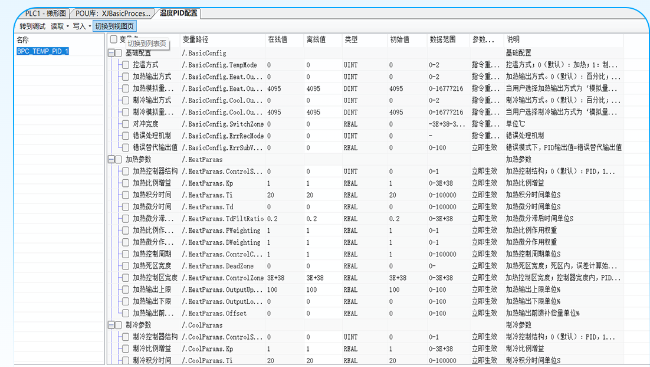
Task: Collapse the 加热参数 group
Action: tap(111, 159)
